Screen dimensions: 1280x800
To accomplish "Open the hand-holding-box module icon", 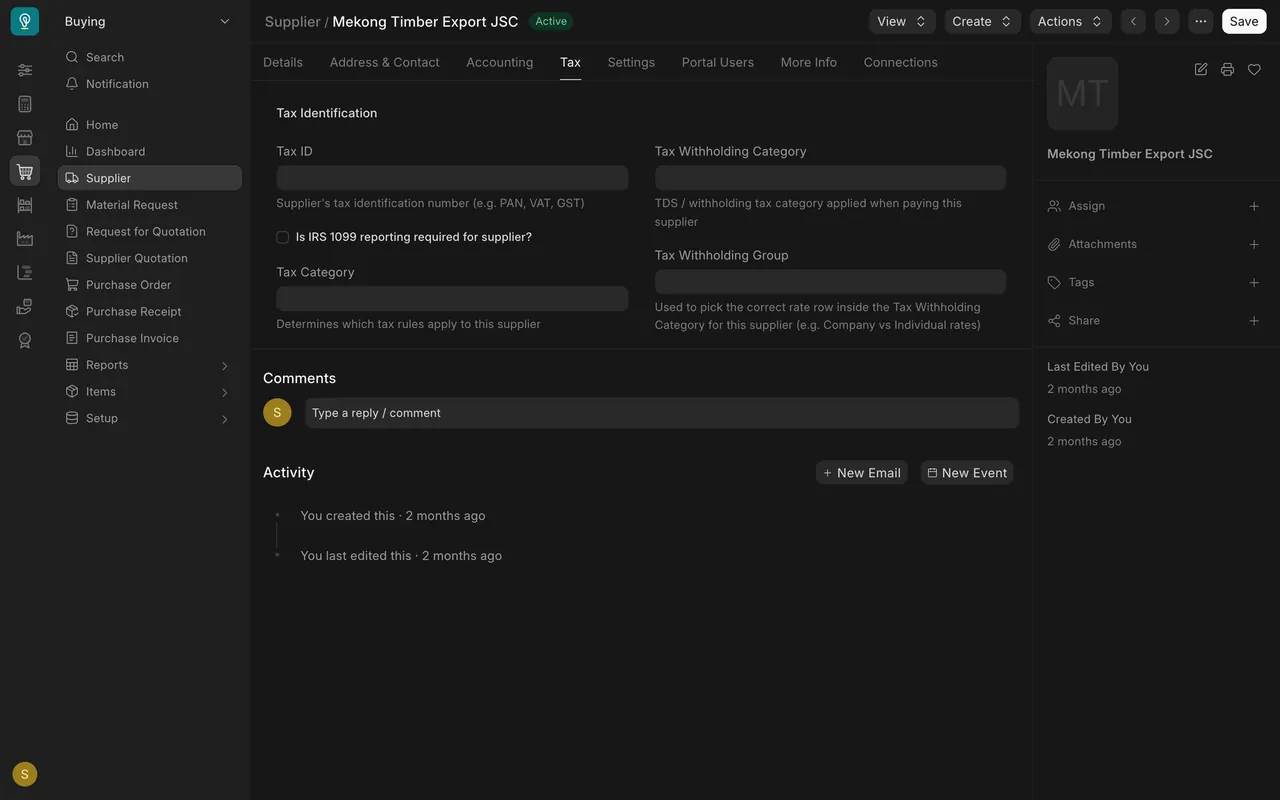I will (x=25, y=306).
